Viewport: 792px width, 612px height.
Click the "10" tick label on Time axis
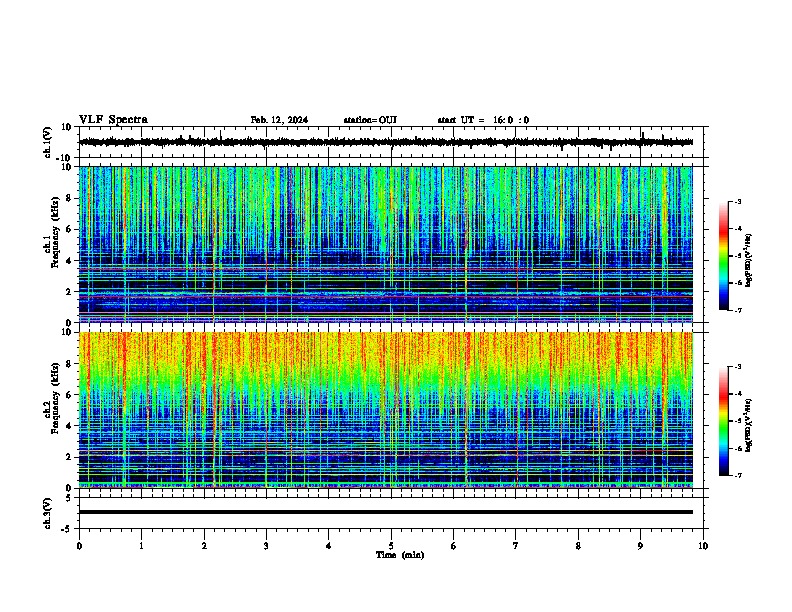[703, 546]
